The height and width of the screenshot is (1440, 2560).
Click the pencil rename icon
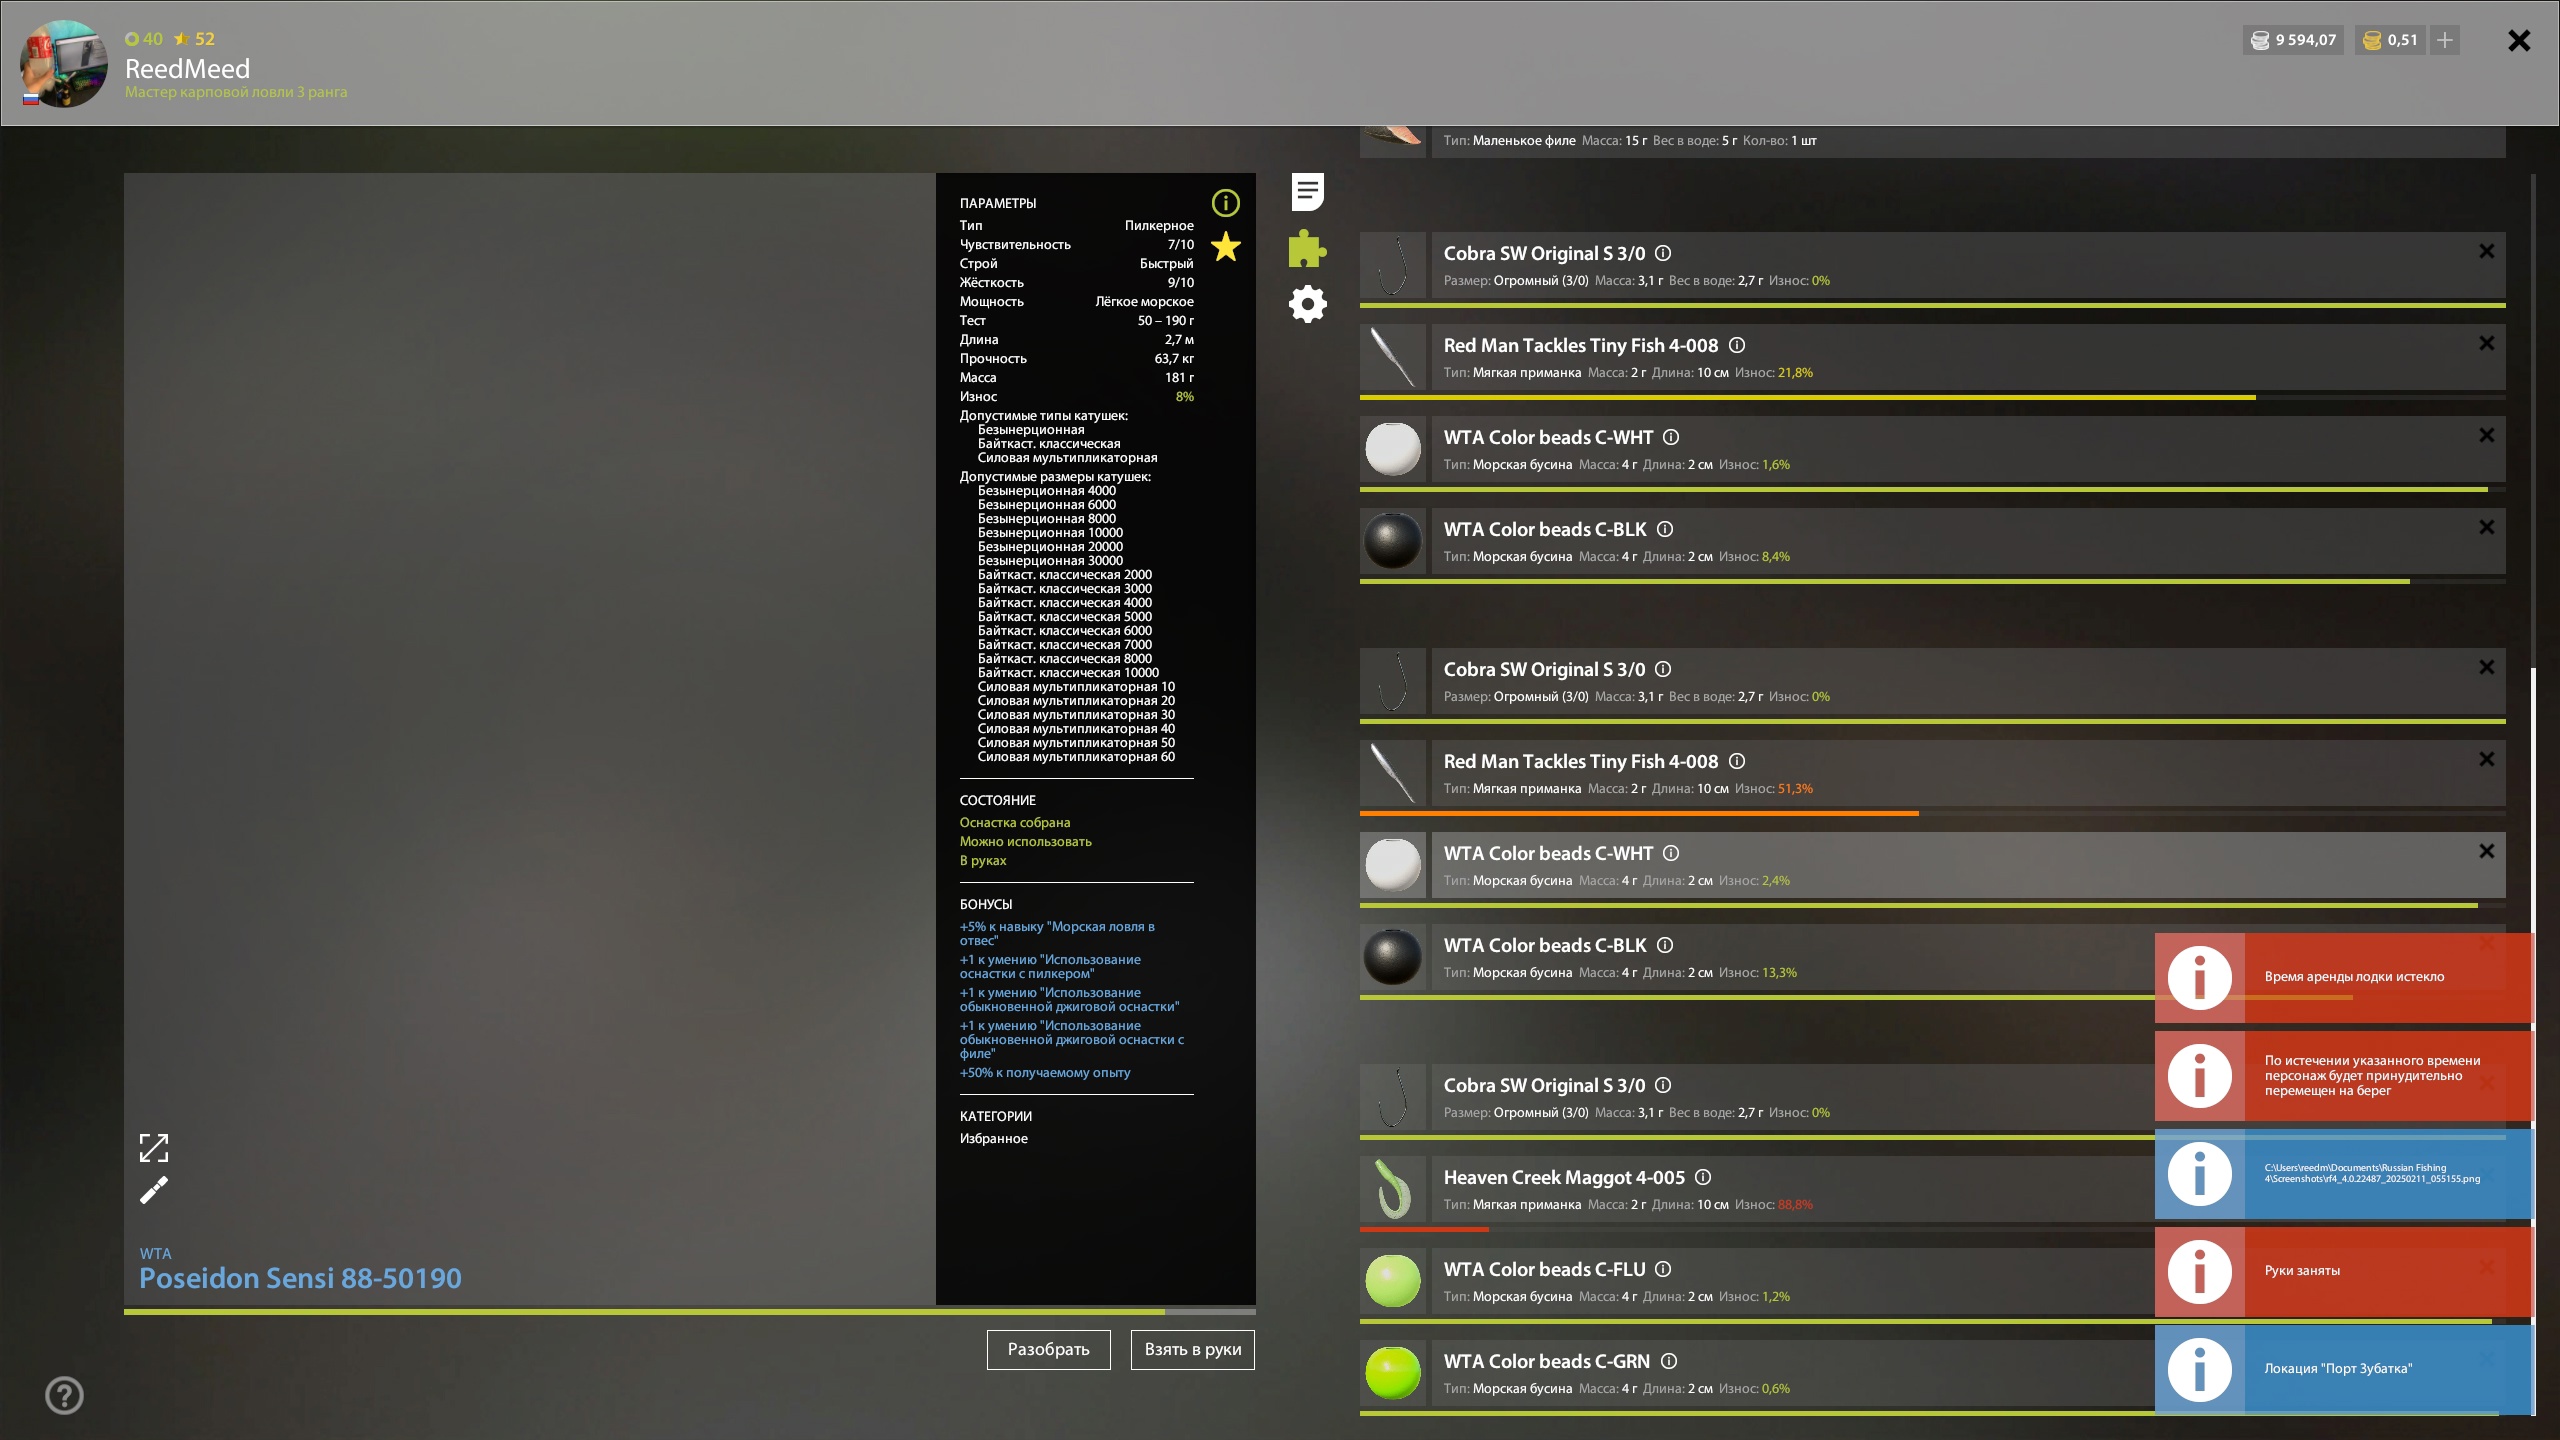(154, 1190)
